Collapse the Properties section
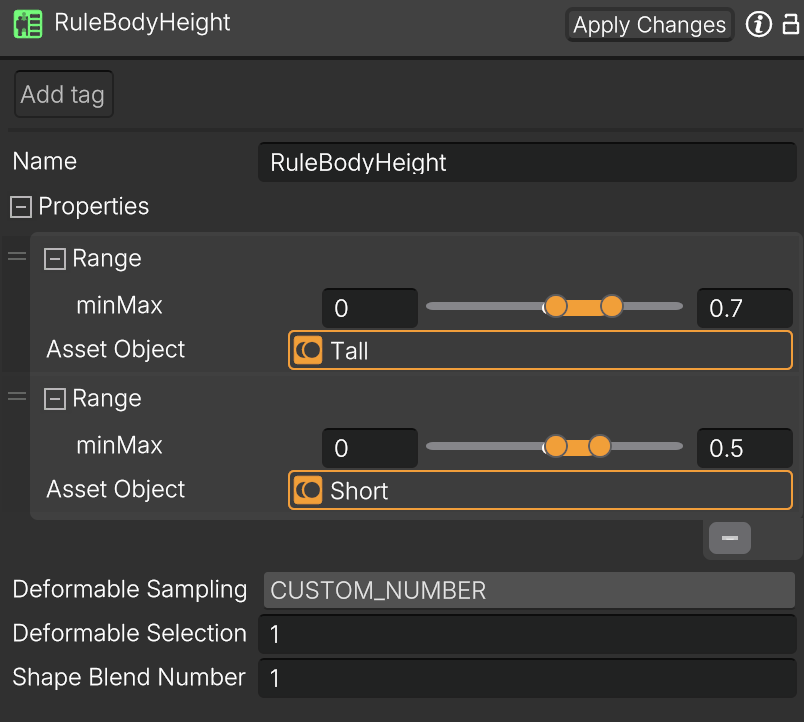This screenshot has height=722, width=804. tap(21, 207)
